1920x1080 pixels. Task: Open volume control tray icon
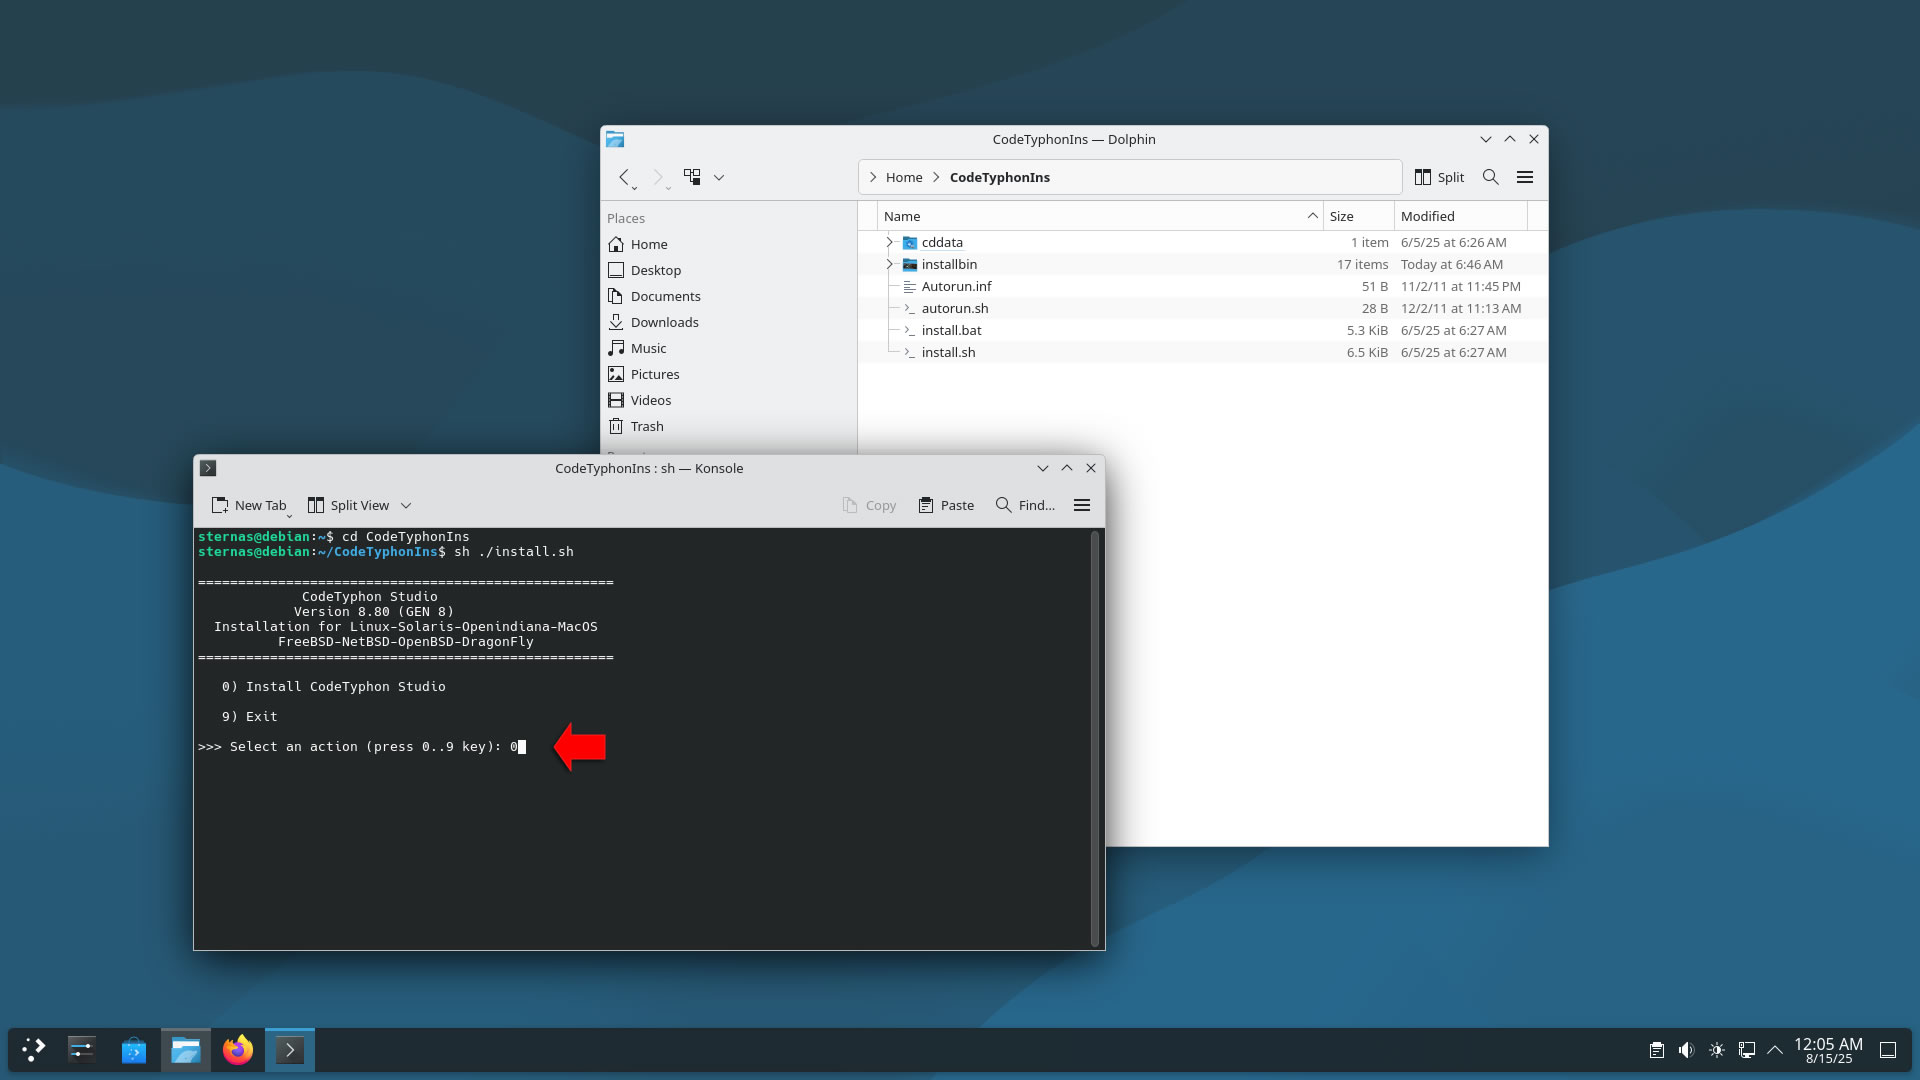pyautogui.click(x=1687, y=1050)
